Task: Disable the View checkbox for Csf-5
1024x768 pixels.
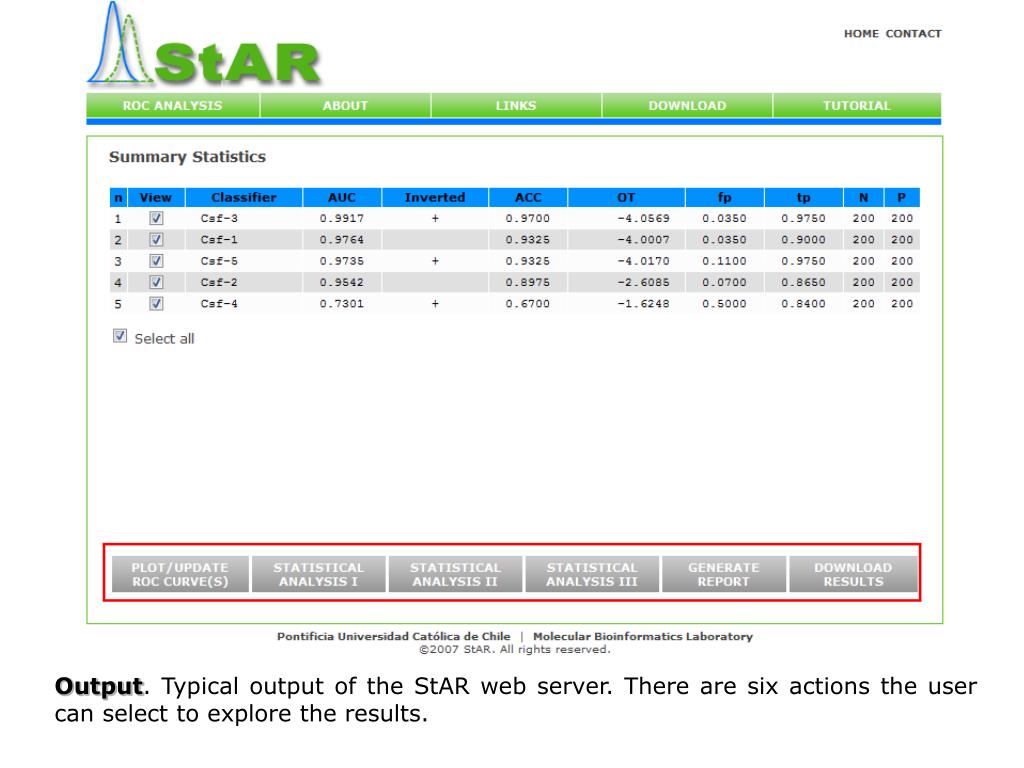Action: tap(156, 261)
